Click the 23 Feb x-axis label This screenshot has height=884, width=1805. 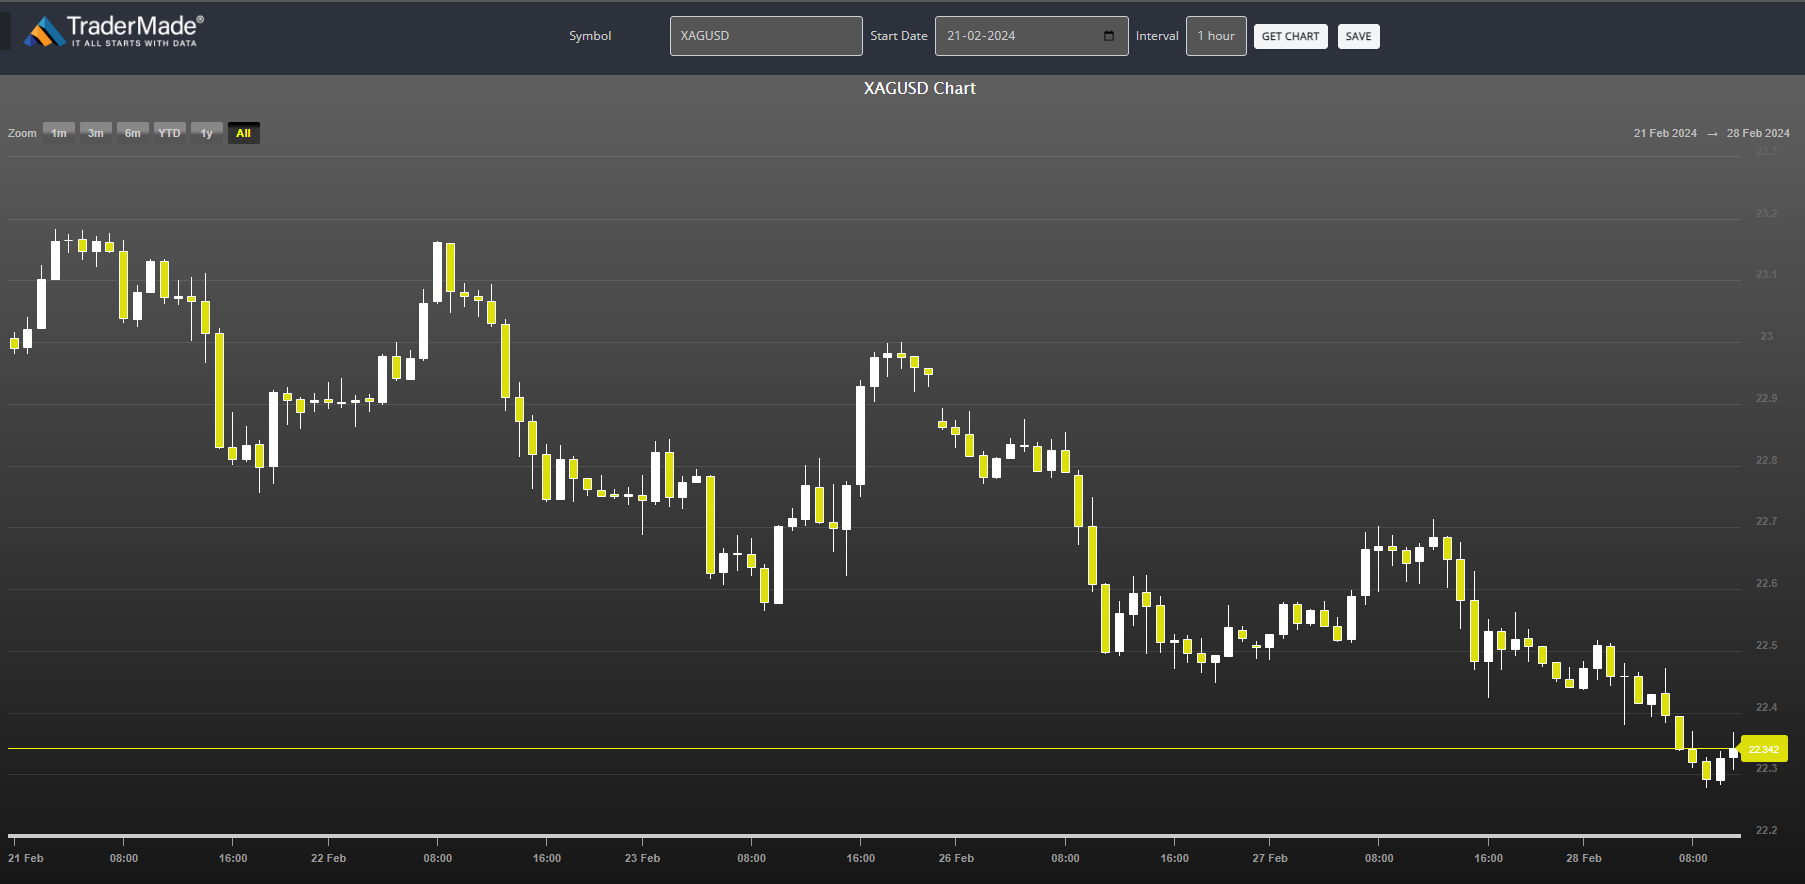tap(642, 858)
